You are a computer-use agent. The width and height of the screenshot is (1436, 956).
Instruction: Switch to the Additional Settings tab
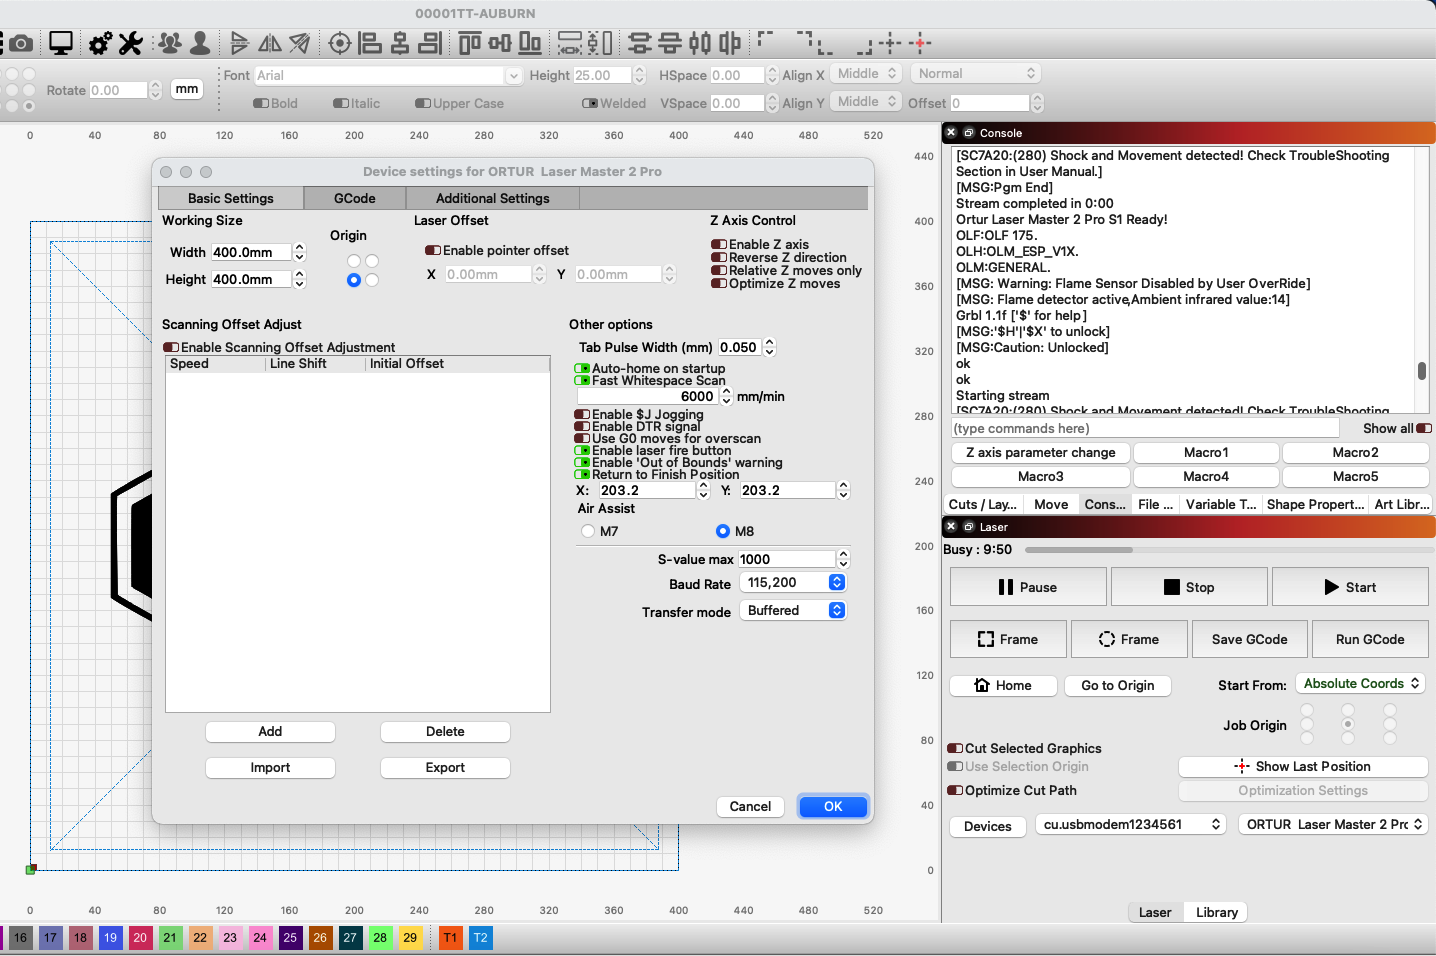(x=493, y=198)
